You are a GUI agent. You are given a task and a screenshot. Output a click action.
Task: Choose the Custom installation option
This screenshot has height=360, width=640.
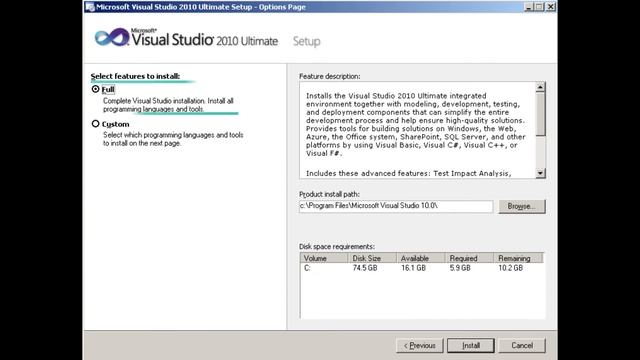tap(96, 124)
